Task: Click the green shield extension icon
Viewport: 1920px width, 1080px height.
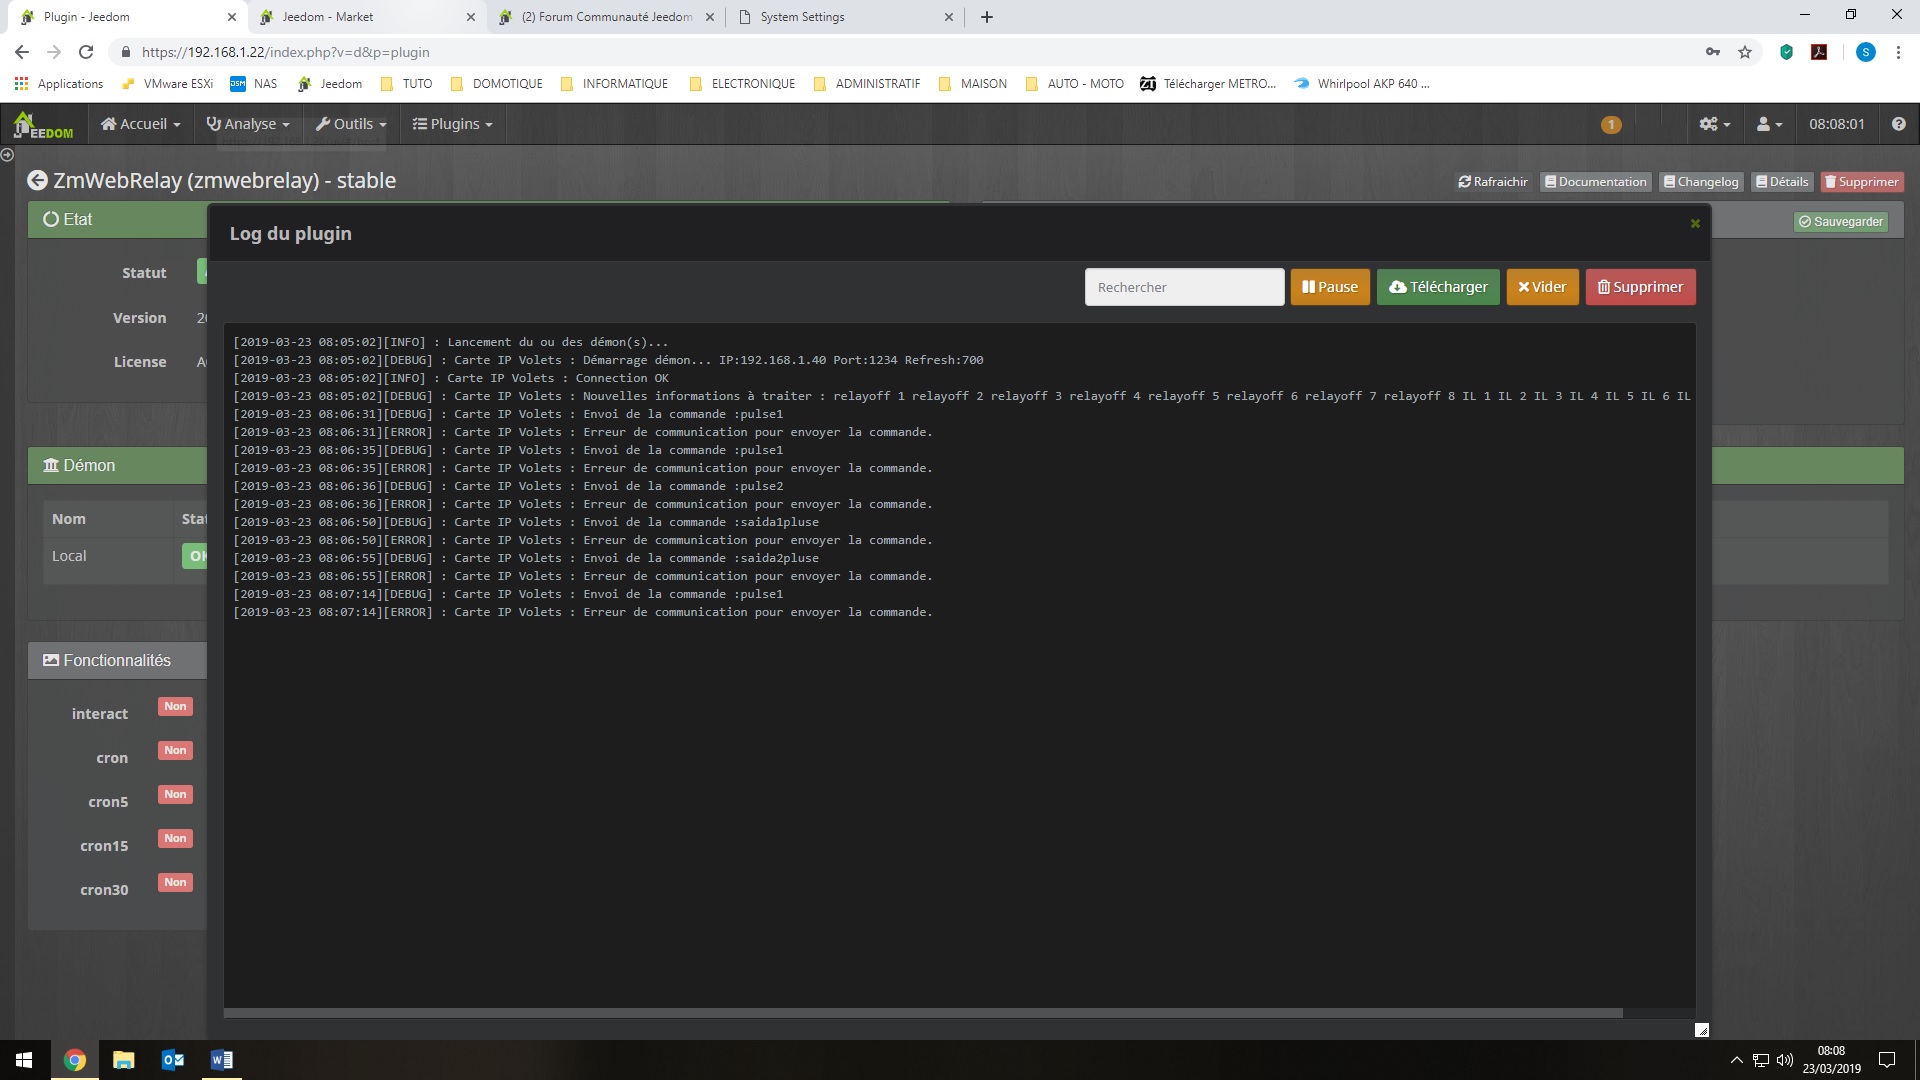Action: click(1786, 52)
